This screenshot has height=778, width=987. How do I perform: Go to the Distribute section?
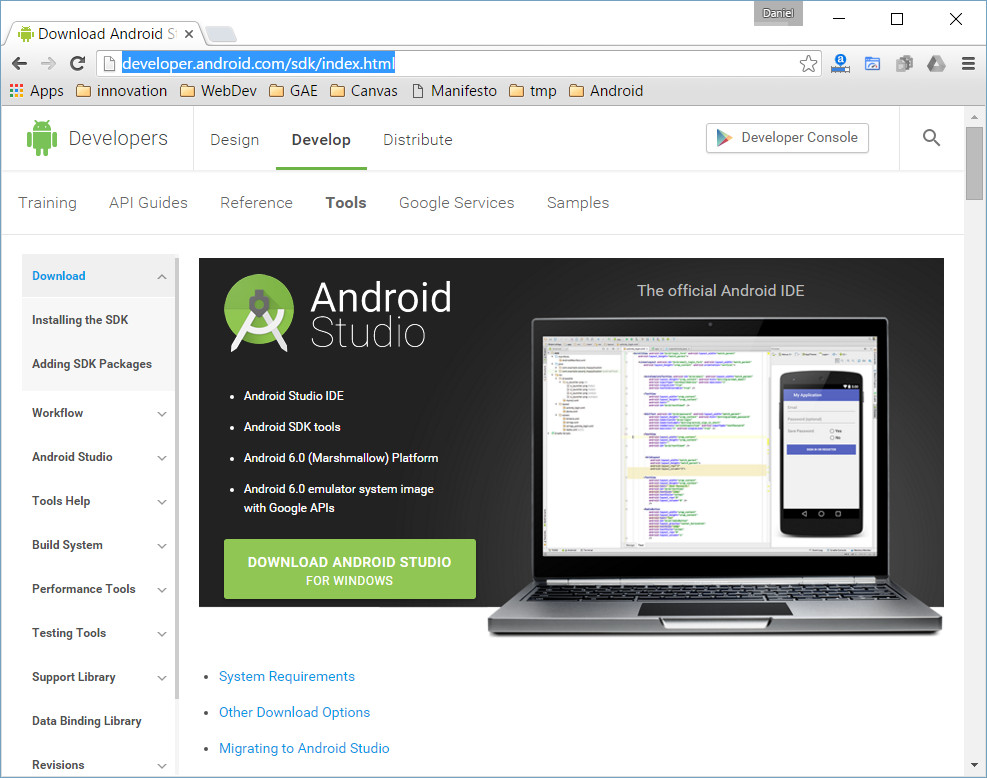(x=418, y=140)
